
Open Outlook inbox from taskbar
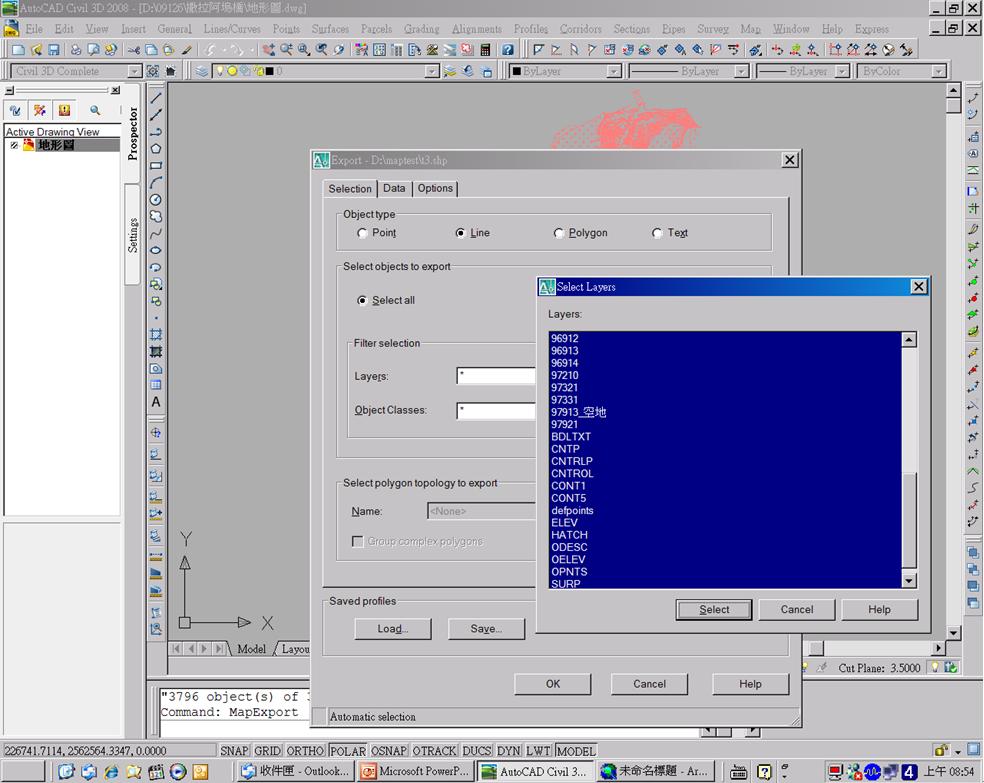coord(296,771)
